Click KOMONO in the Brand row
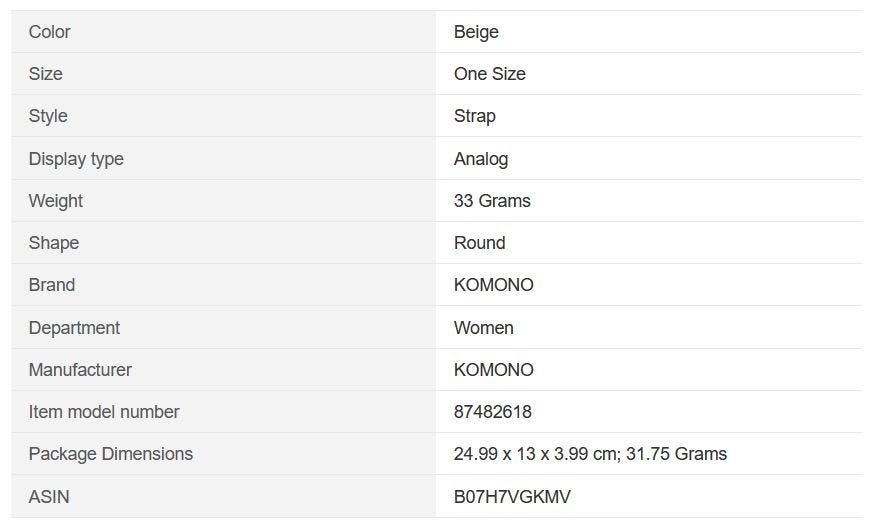 pyautogui.click(x=493, y=285)
